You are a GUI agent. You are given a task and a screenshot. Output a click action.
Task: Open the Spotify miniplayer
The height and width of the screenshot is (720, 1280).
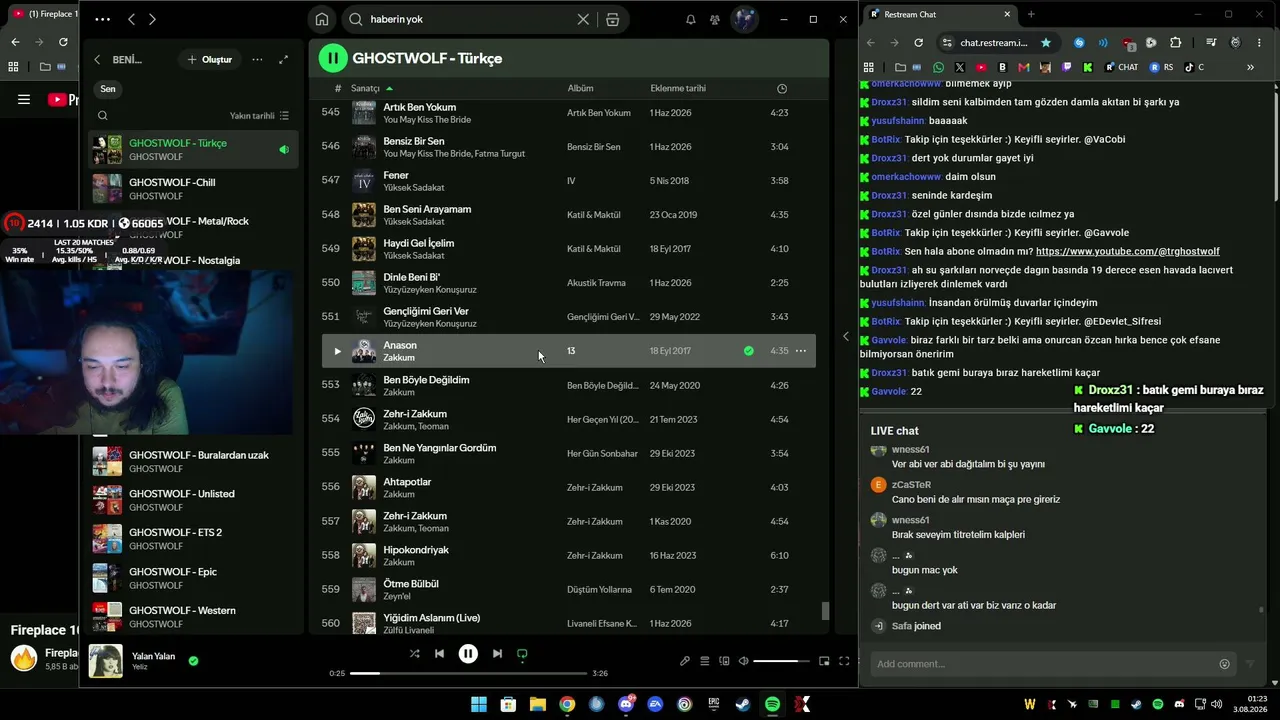click(824, 661)
